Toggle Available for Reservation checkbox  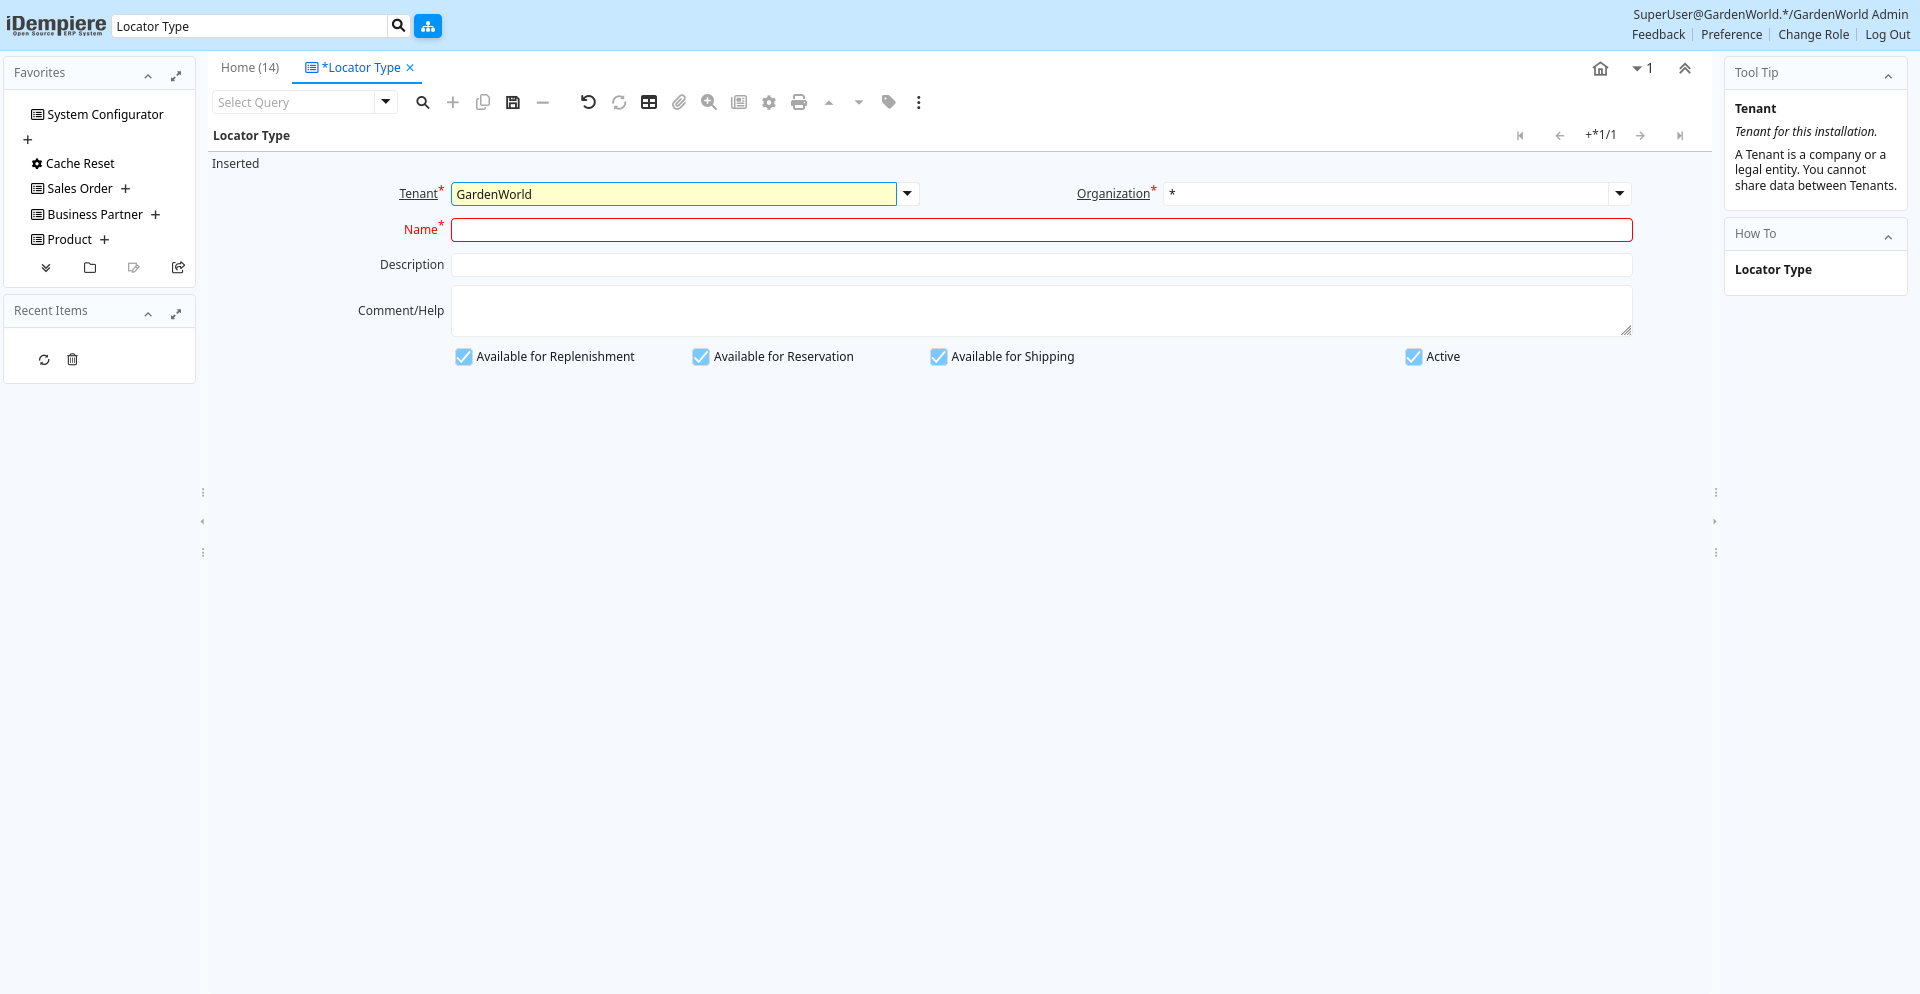(x=701, y=357)
